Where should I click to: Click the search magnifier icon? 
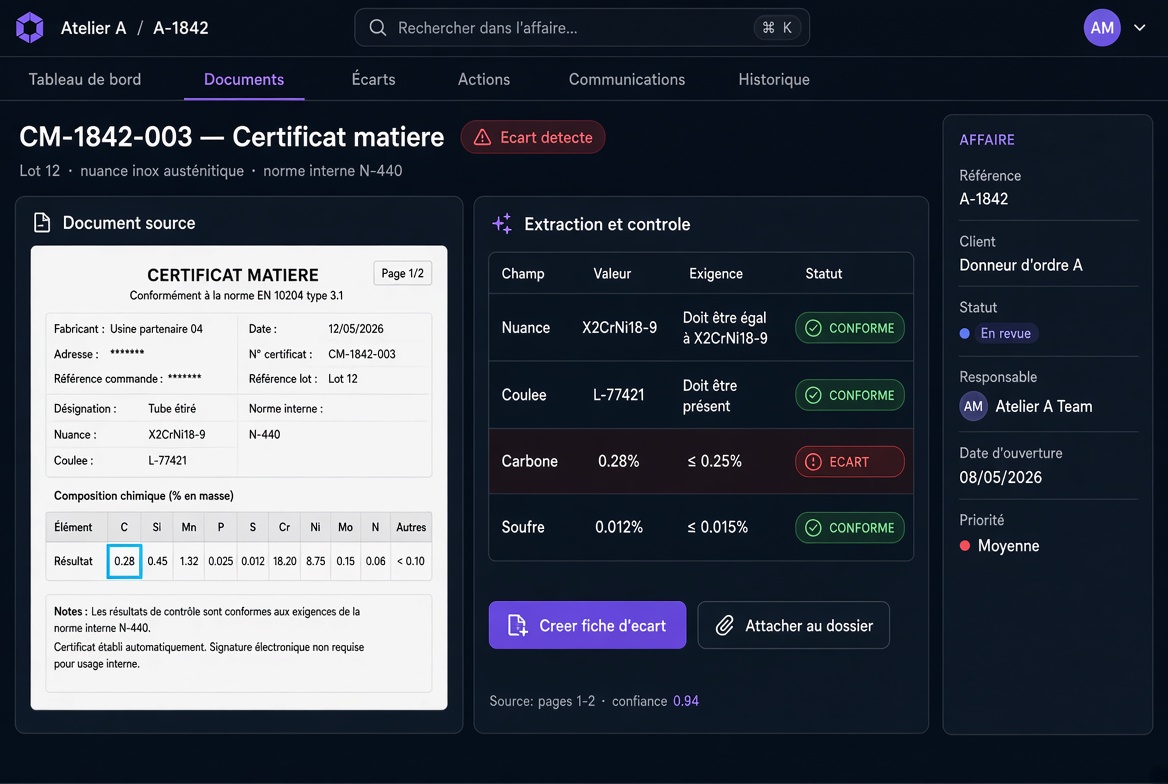[378, 28]
